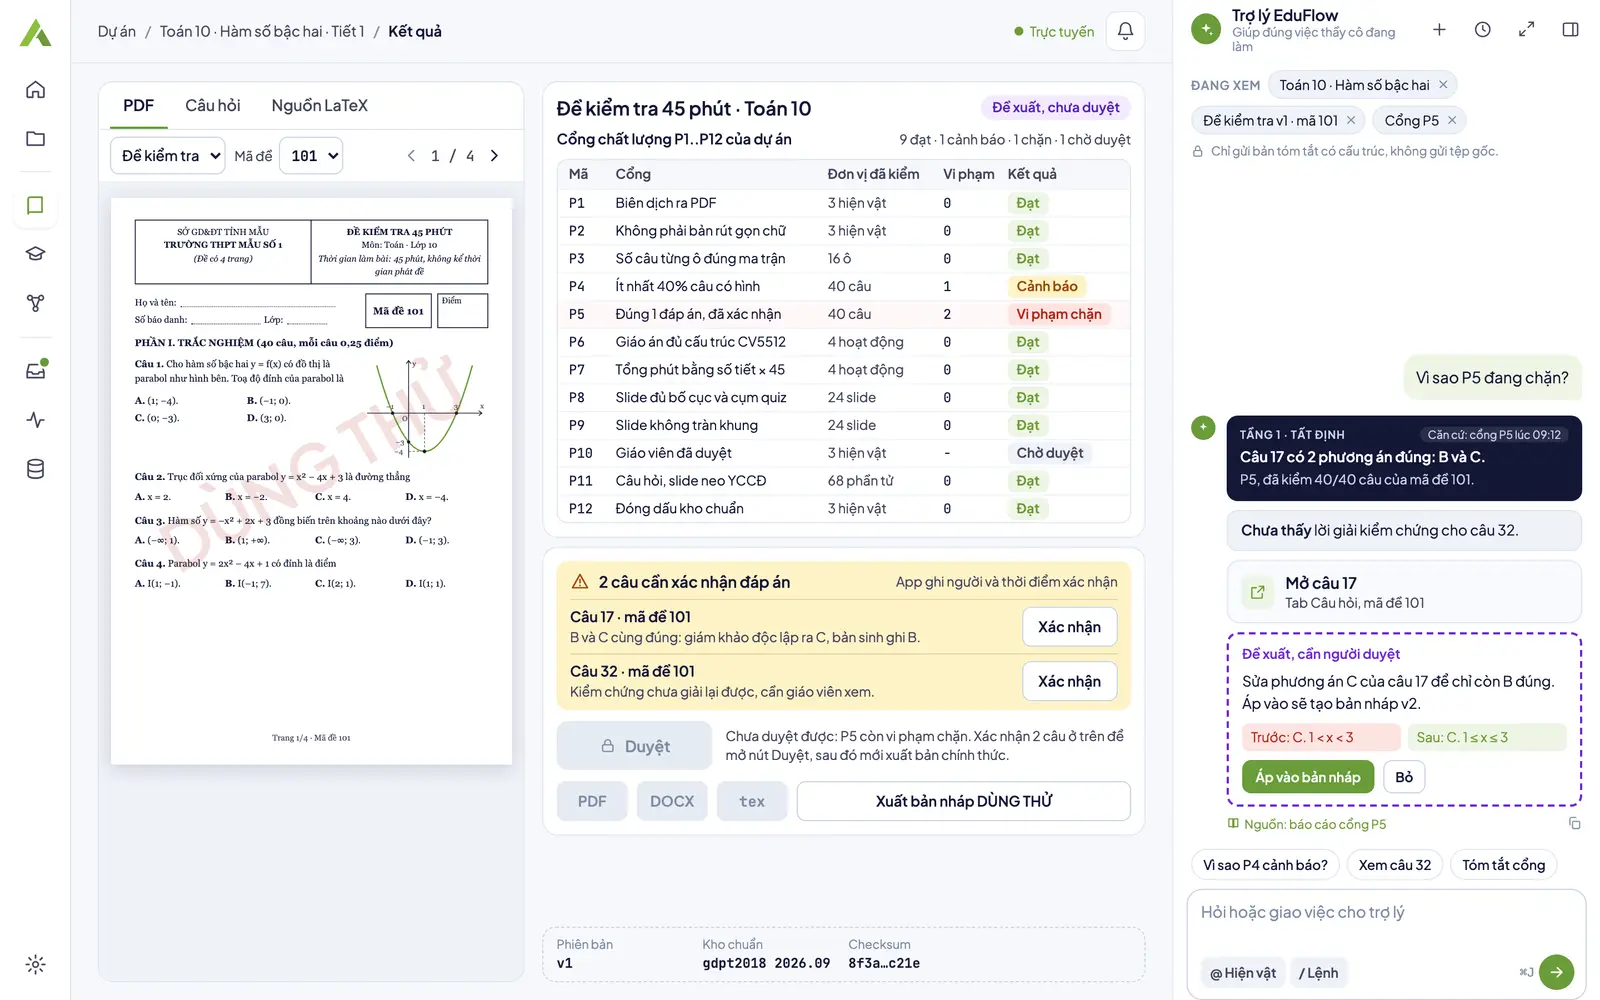The height and width of the screenshot is (1000, 1600).
Task: Start a new chat with the plus icon
Action: (1439, 30)
